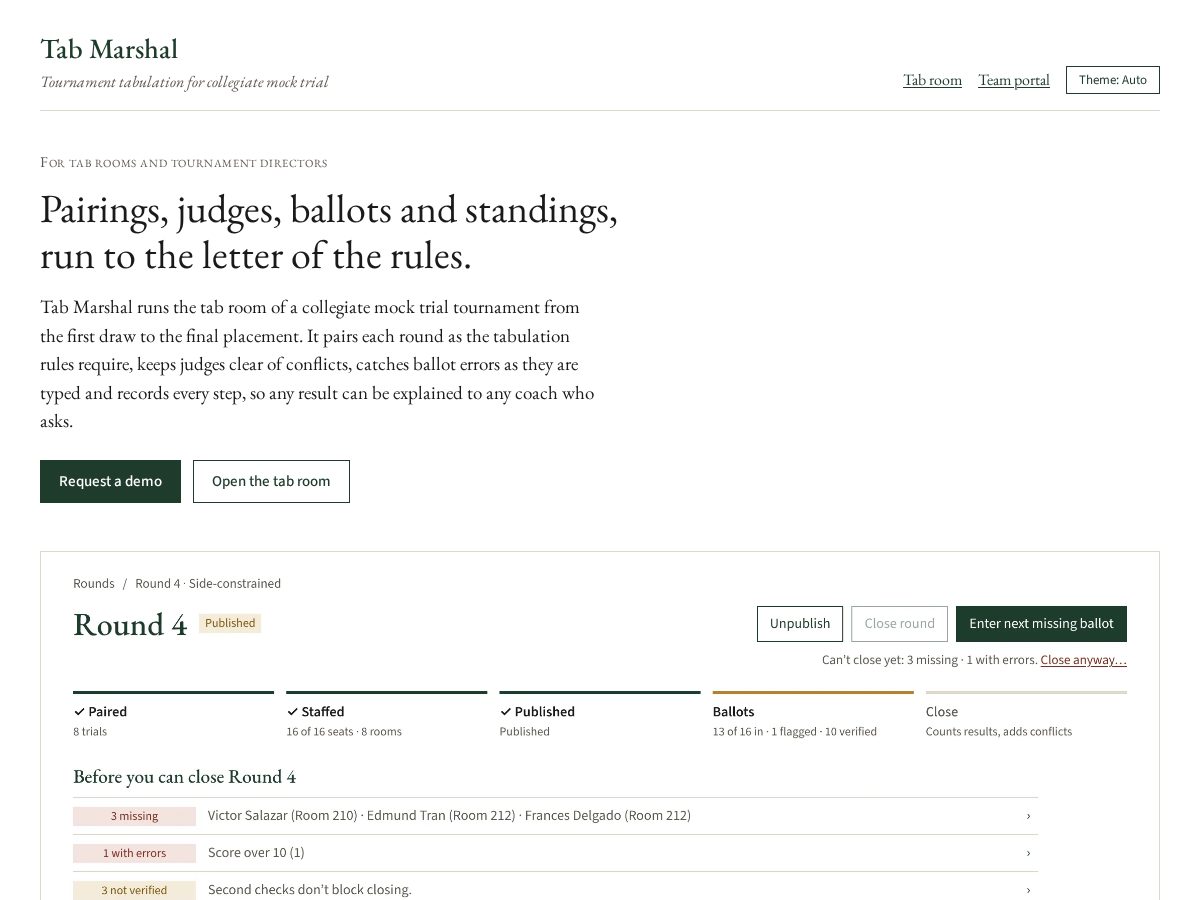Image resolution: width=1200 pixels, height=900 pixels.
Task: Open the Paired step tab
Action: pos(173,715)
